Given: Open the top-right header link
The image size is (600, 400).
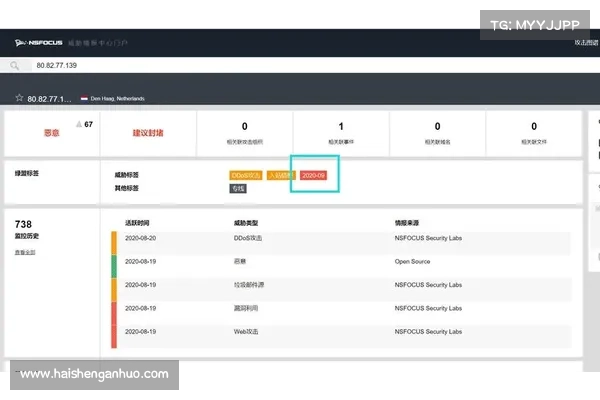Looking at the screenshot, I should pyautogui.click(x=586, y=43).
